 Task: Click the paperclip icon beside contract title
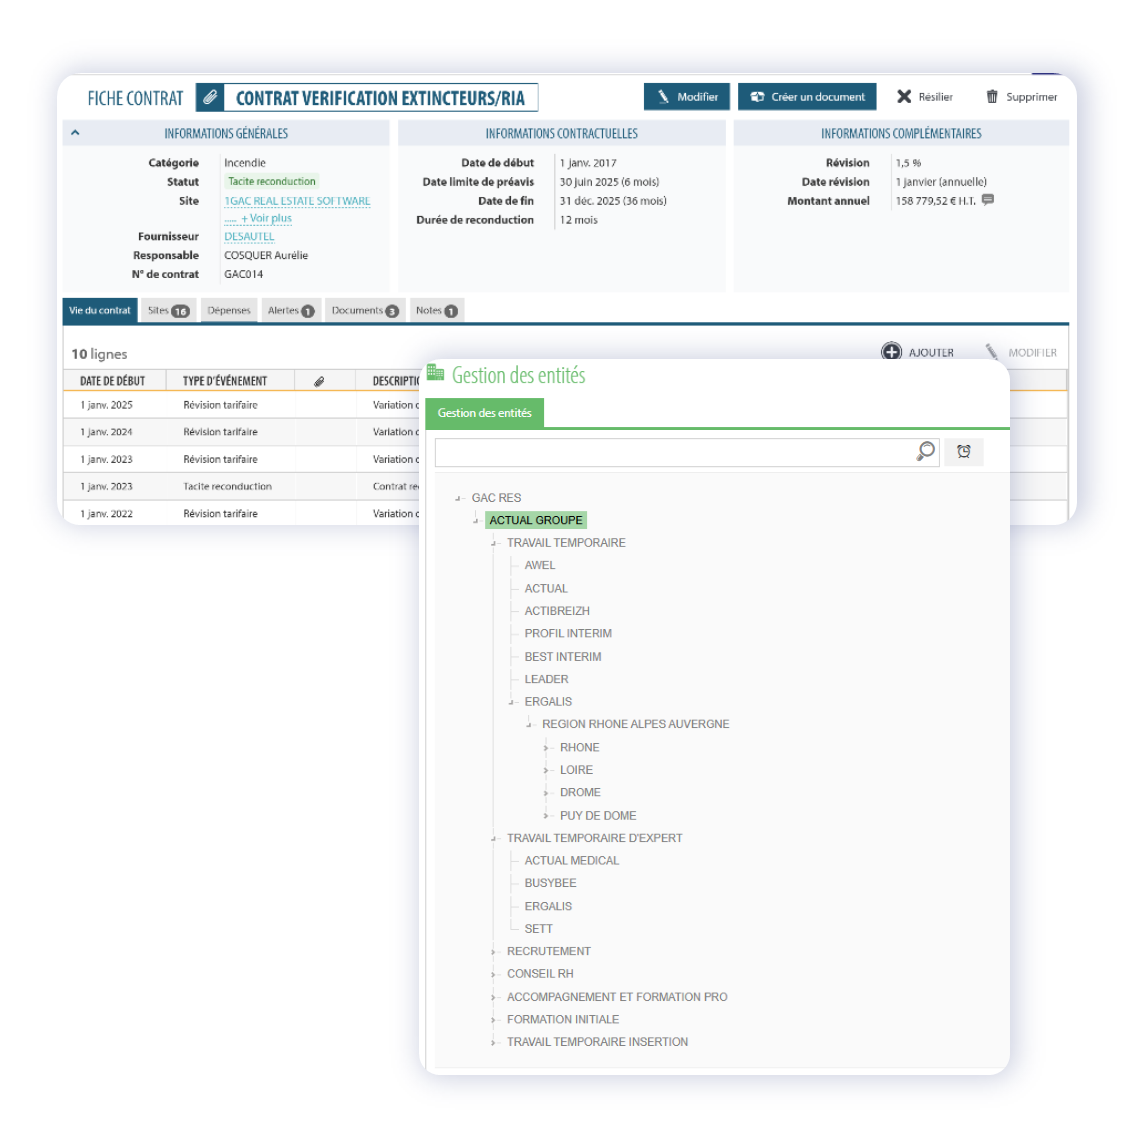coord(210,98)
